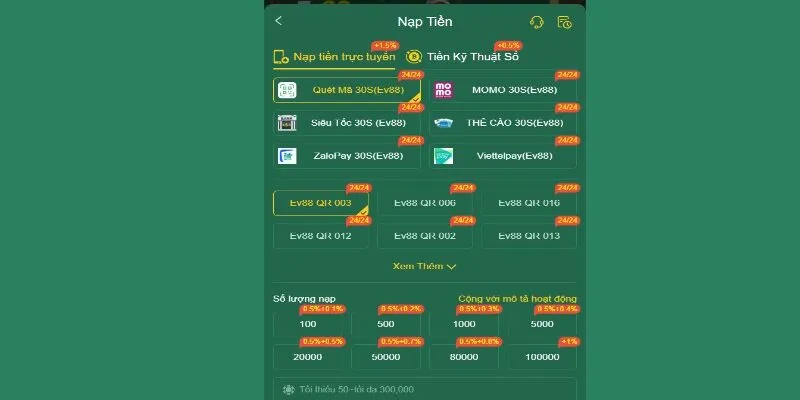Select Ev88 QR 016 channel

[529, 203]
